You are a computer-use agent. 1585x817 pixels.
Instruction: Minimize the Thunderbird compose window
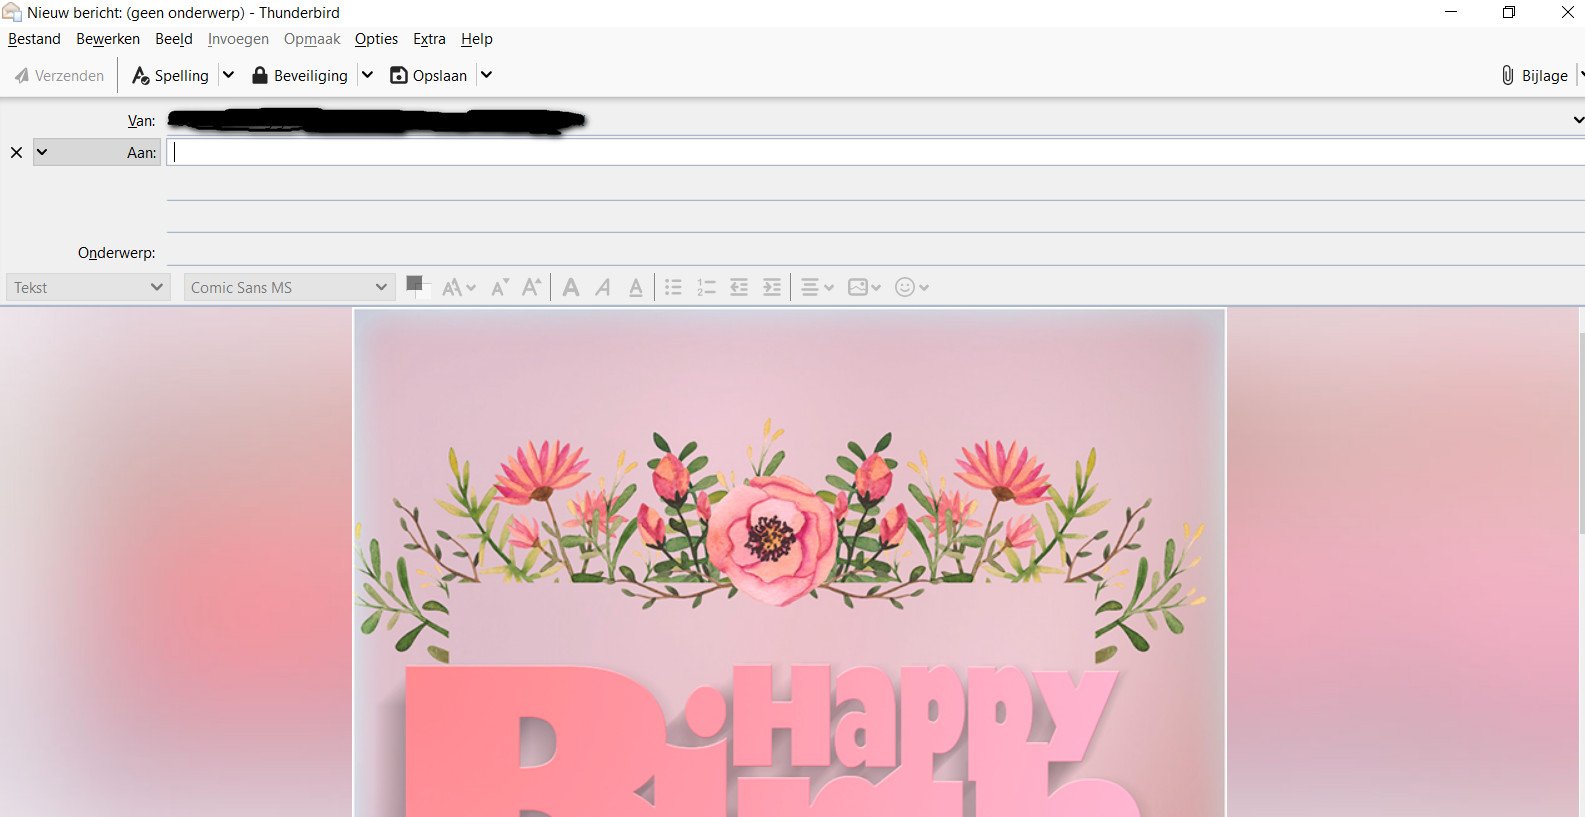1451,12
